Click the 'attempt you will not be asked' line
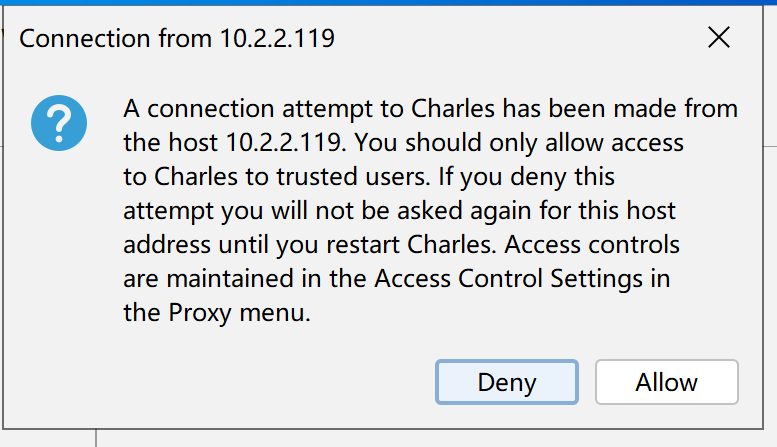Image resolution: width=777 pixels, height=447 pixels. (x=399, y=211)
